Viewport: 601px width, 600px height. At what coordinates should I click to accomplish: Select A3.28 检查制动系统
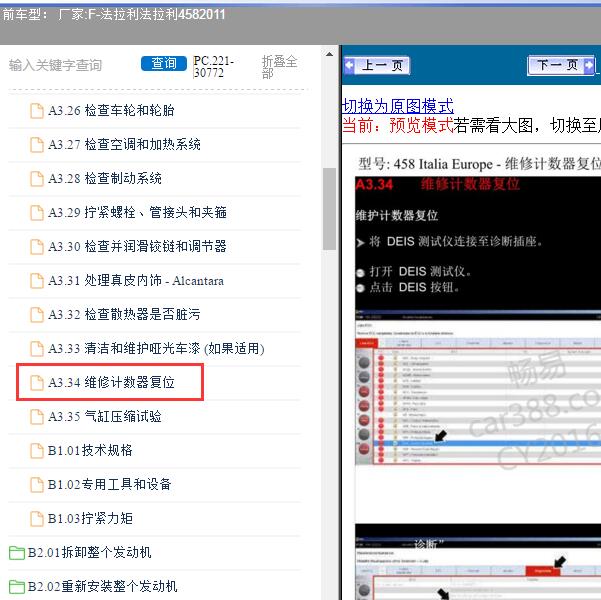105,178
